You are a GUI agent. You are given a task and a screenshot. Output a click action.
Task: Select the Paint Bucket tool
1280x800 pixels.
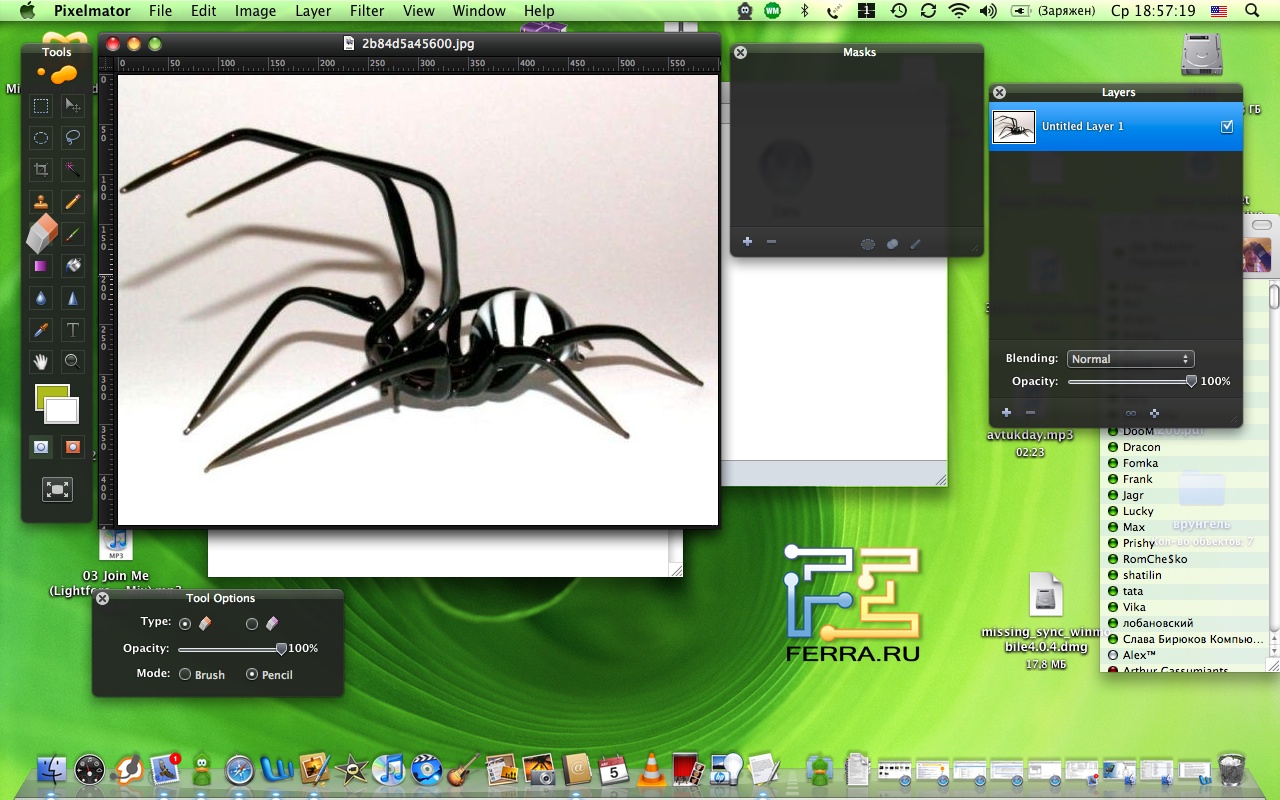click(73, 266)
